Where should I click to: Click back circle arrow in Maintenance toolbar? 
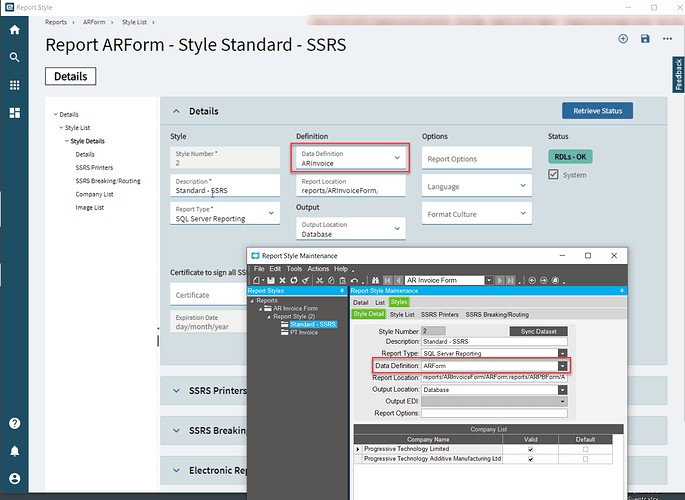pos(532,280)
